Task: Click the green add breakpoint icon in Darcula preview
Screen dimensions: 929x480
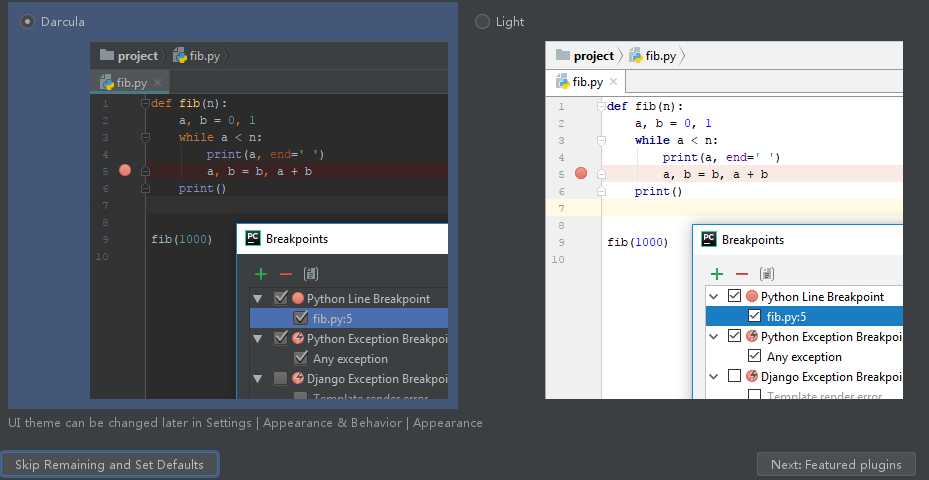Action: (261, 274)
